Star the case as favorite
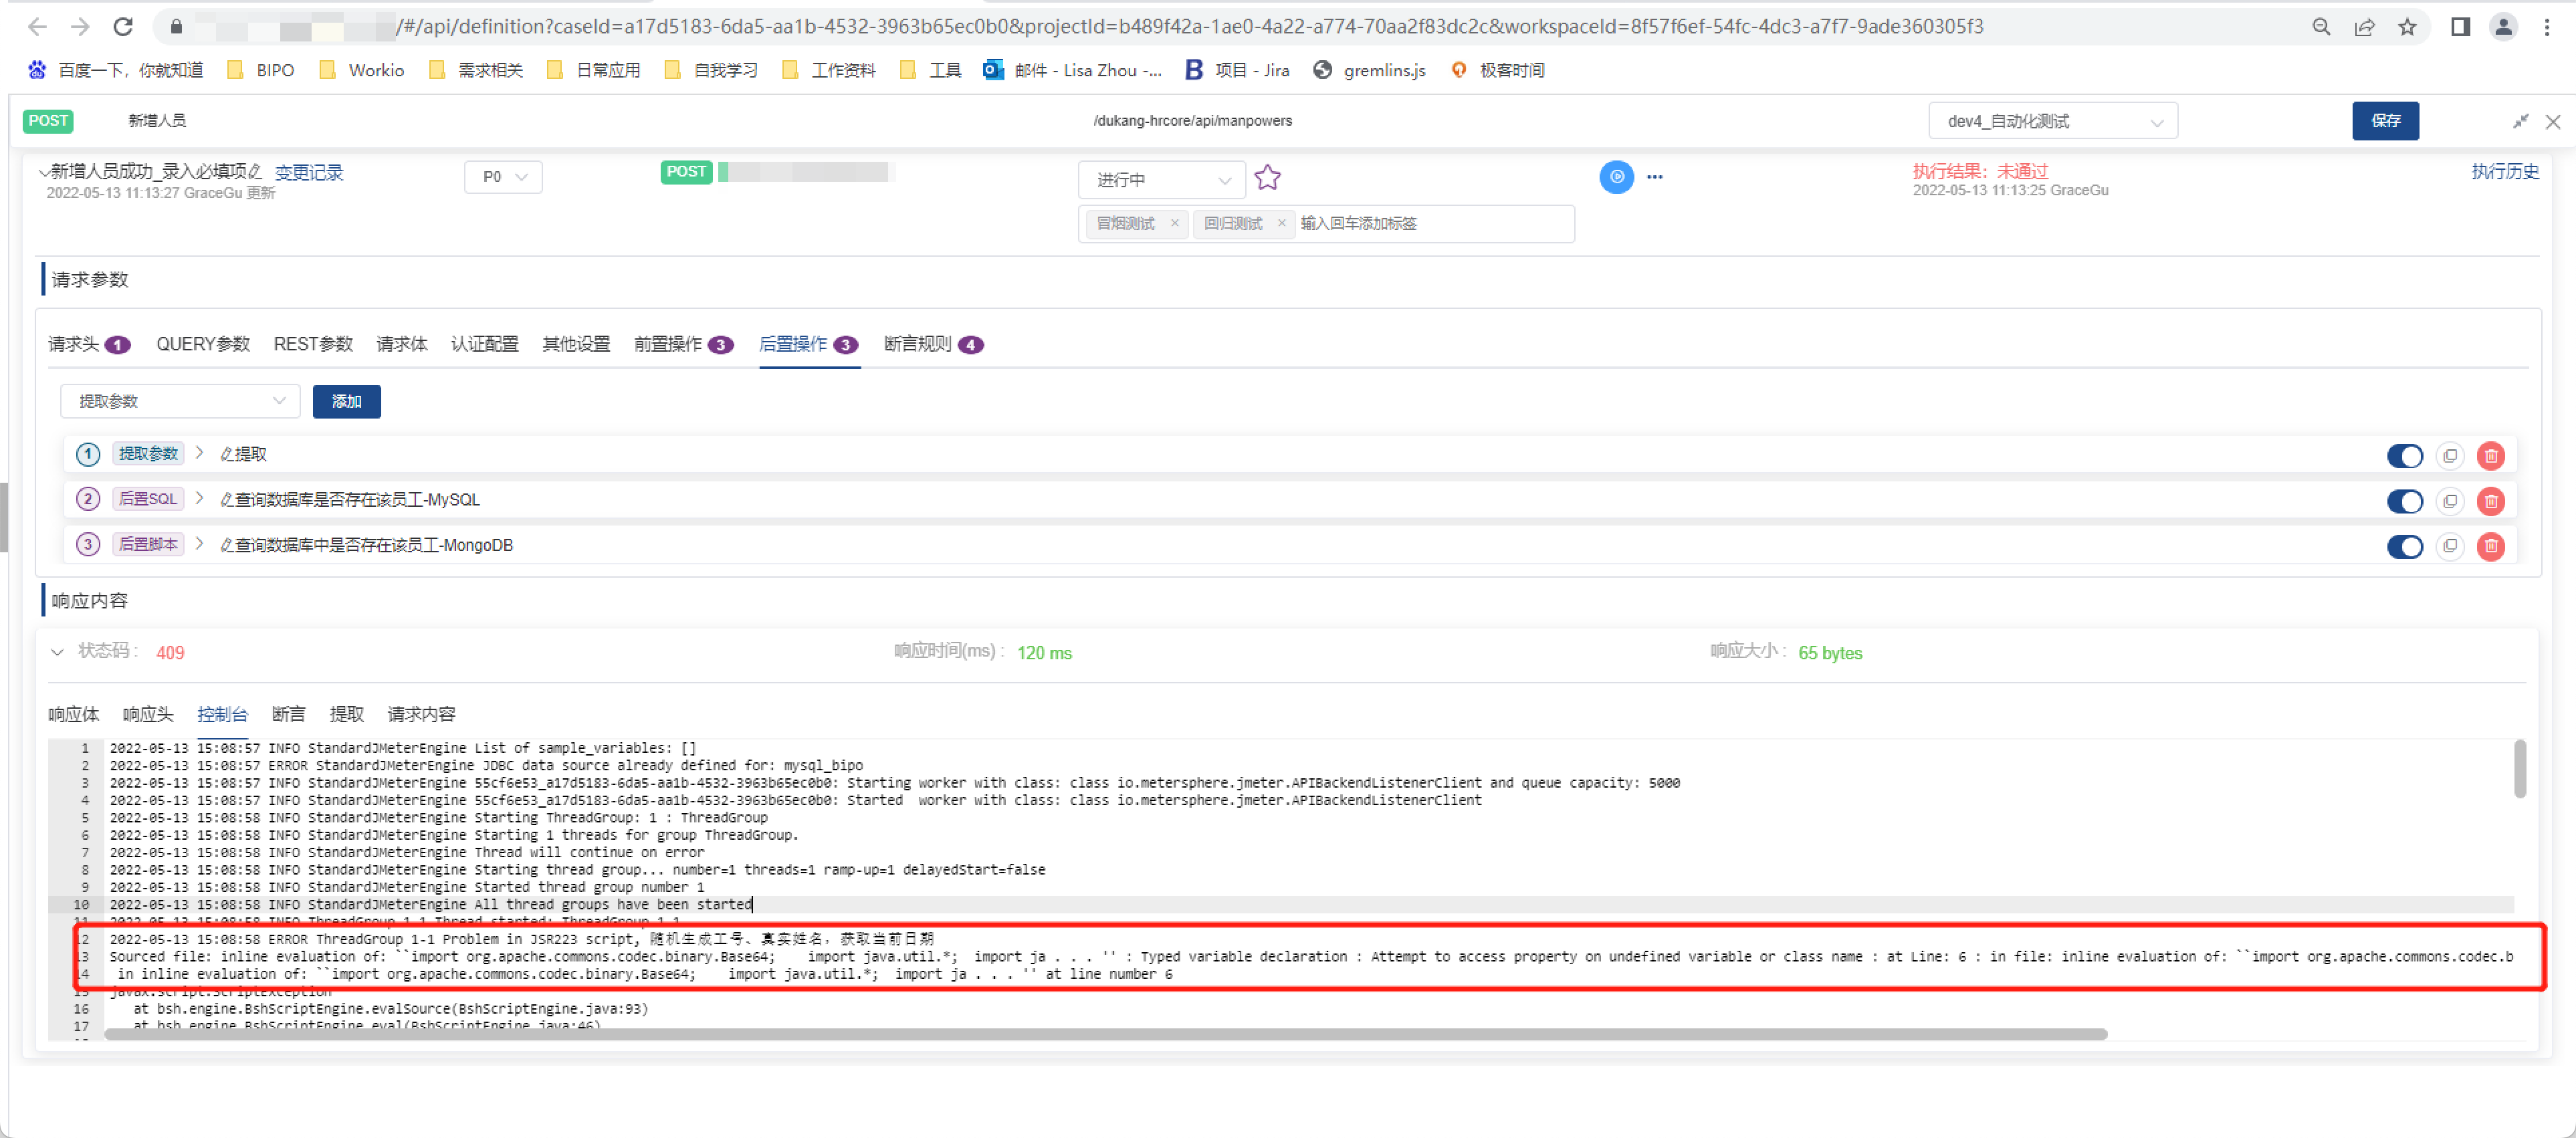2576x1138 pixels. click(1267, 178)
